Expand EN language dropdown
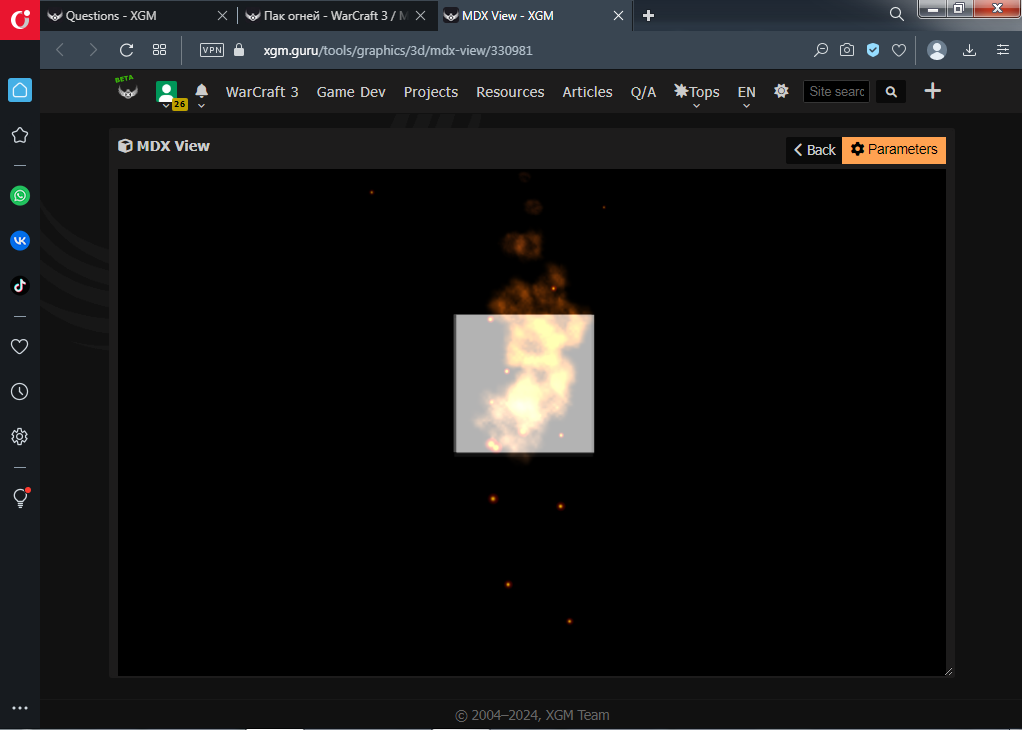Viewport: 1022px width, 730px height. point(746,93)
